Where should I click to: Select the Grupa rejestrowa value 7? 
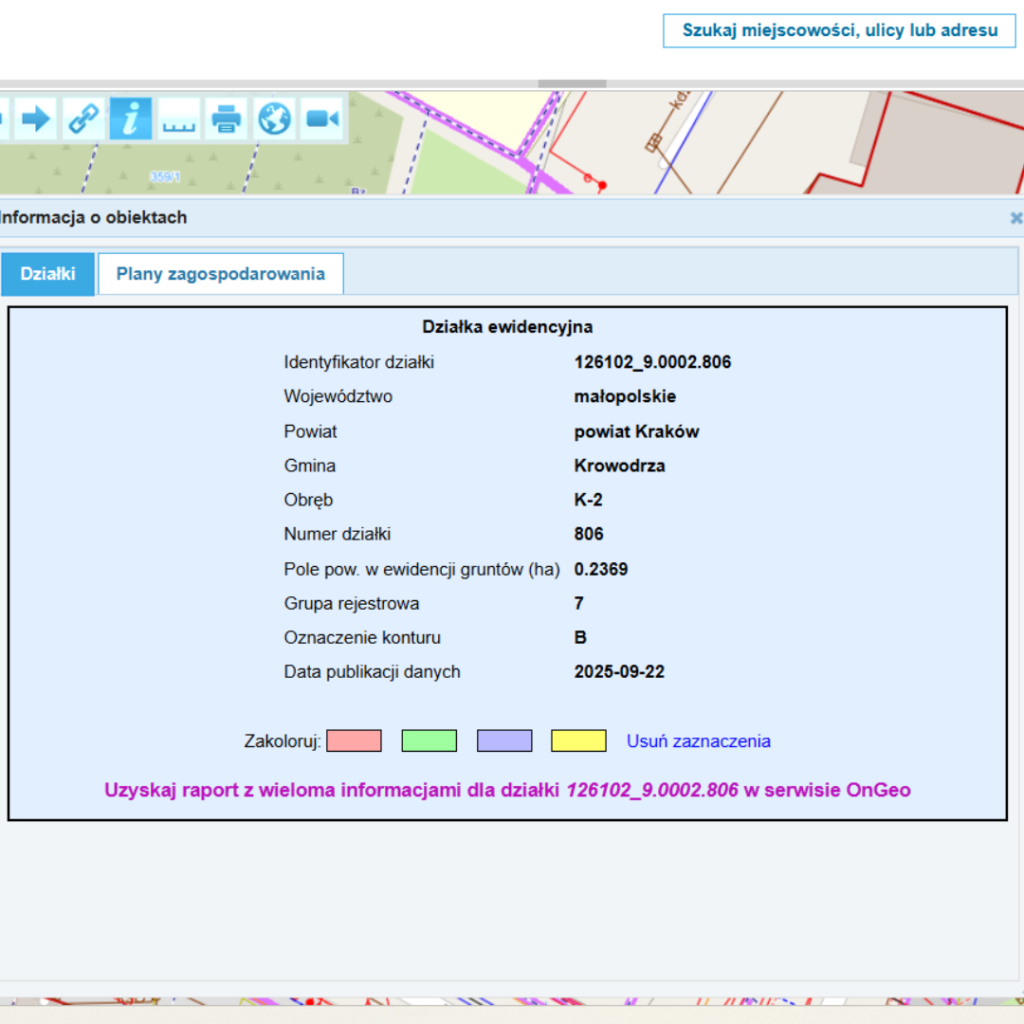579,603
